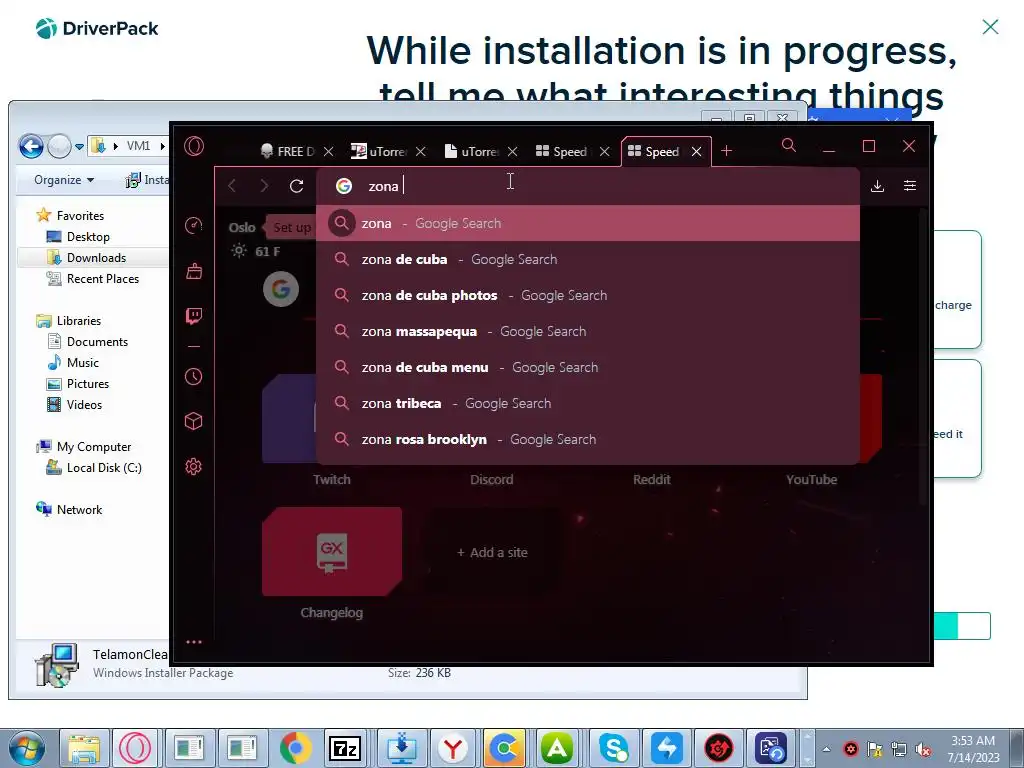The width and height of the screenshot is (1024, 768).
Task: Select 'zona de cuba photos' suggestion
Action: point(588,295)
